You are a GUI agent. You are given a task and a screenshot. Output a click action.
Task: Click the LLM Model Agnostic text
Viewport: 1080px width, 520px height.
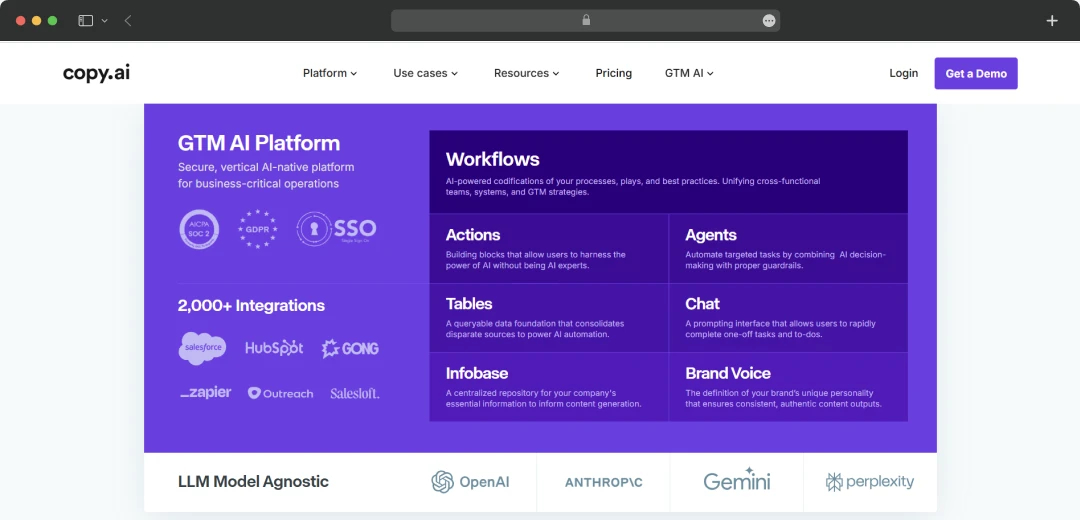point(253,481)
